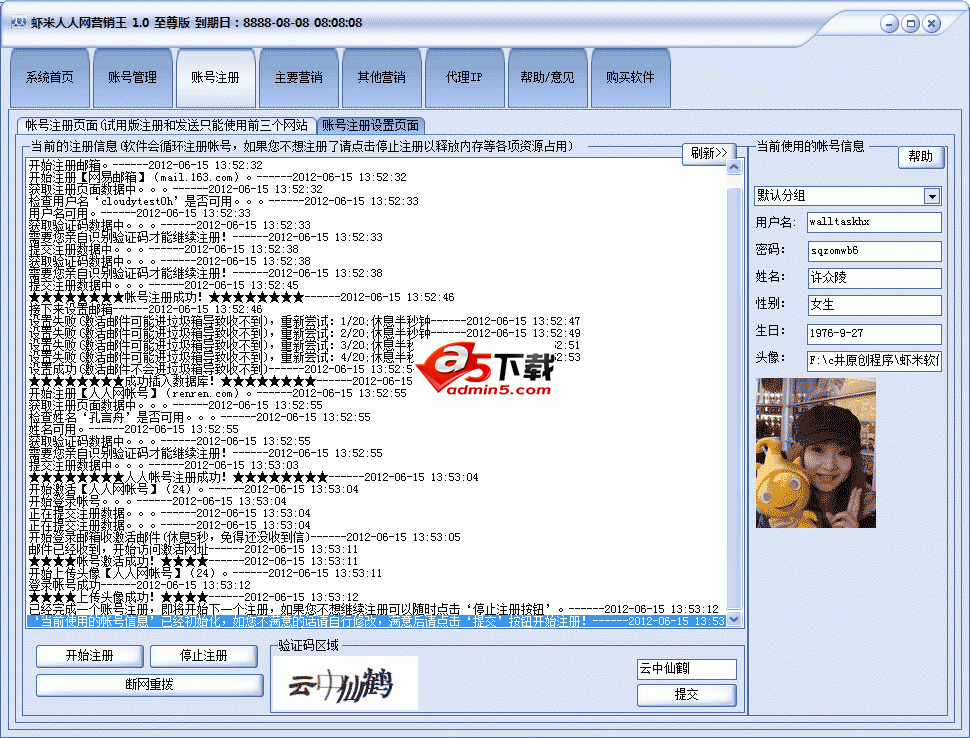Select log line 登录帐号成功
Screen dimensions: 970x738
click(x=140, y=585)
